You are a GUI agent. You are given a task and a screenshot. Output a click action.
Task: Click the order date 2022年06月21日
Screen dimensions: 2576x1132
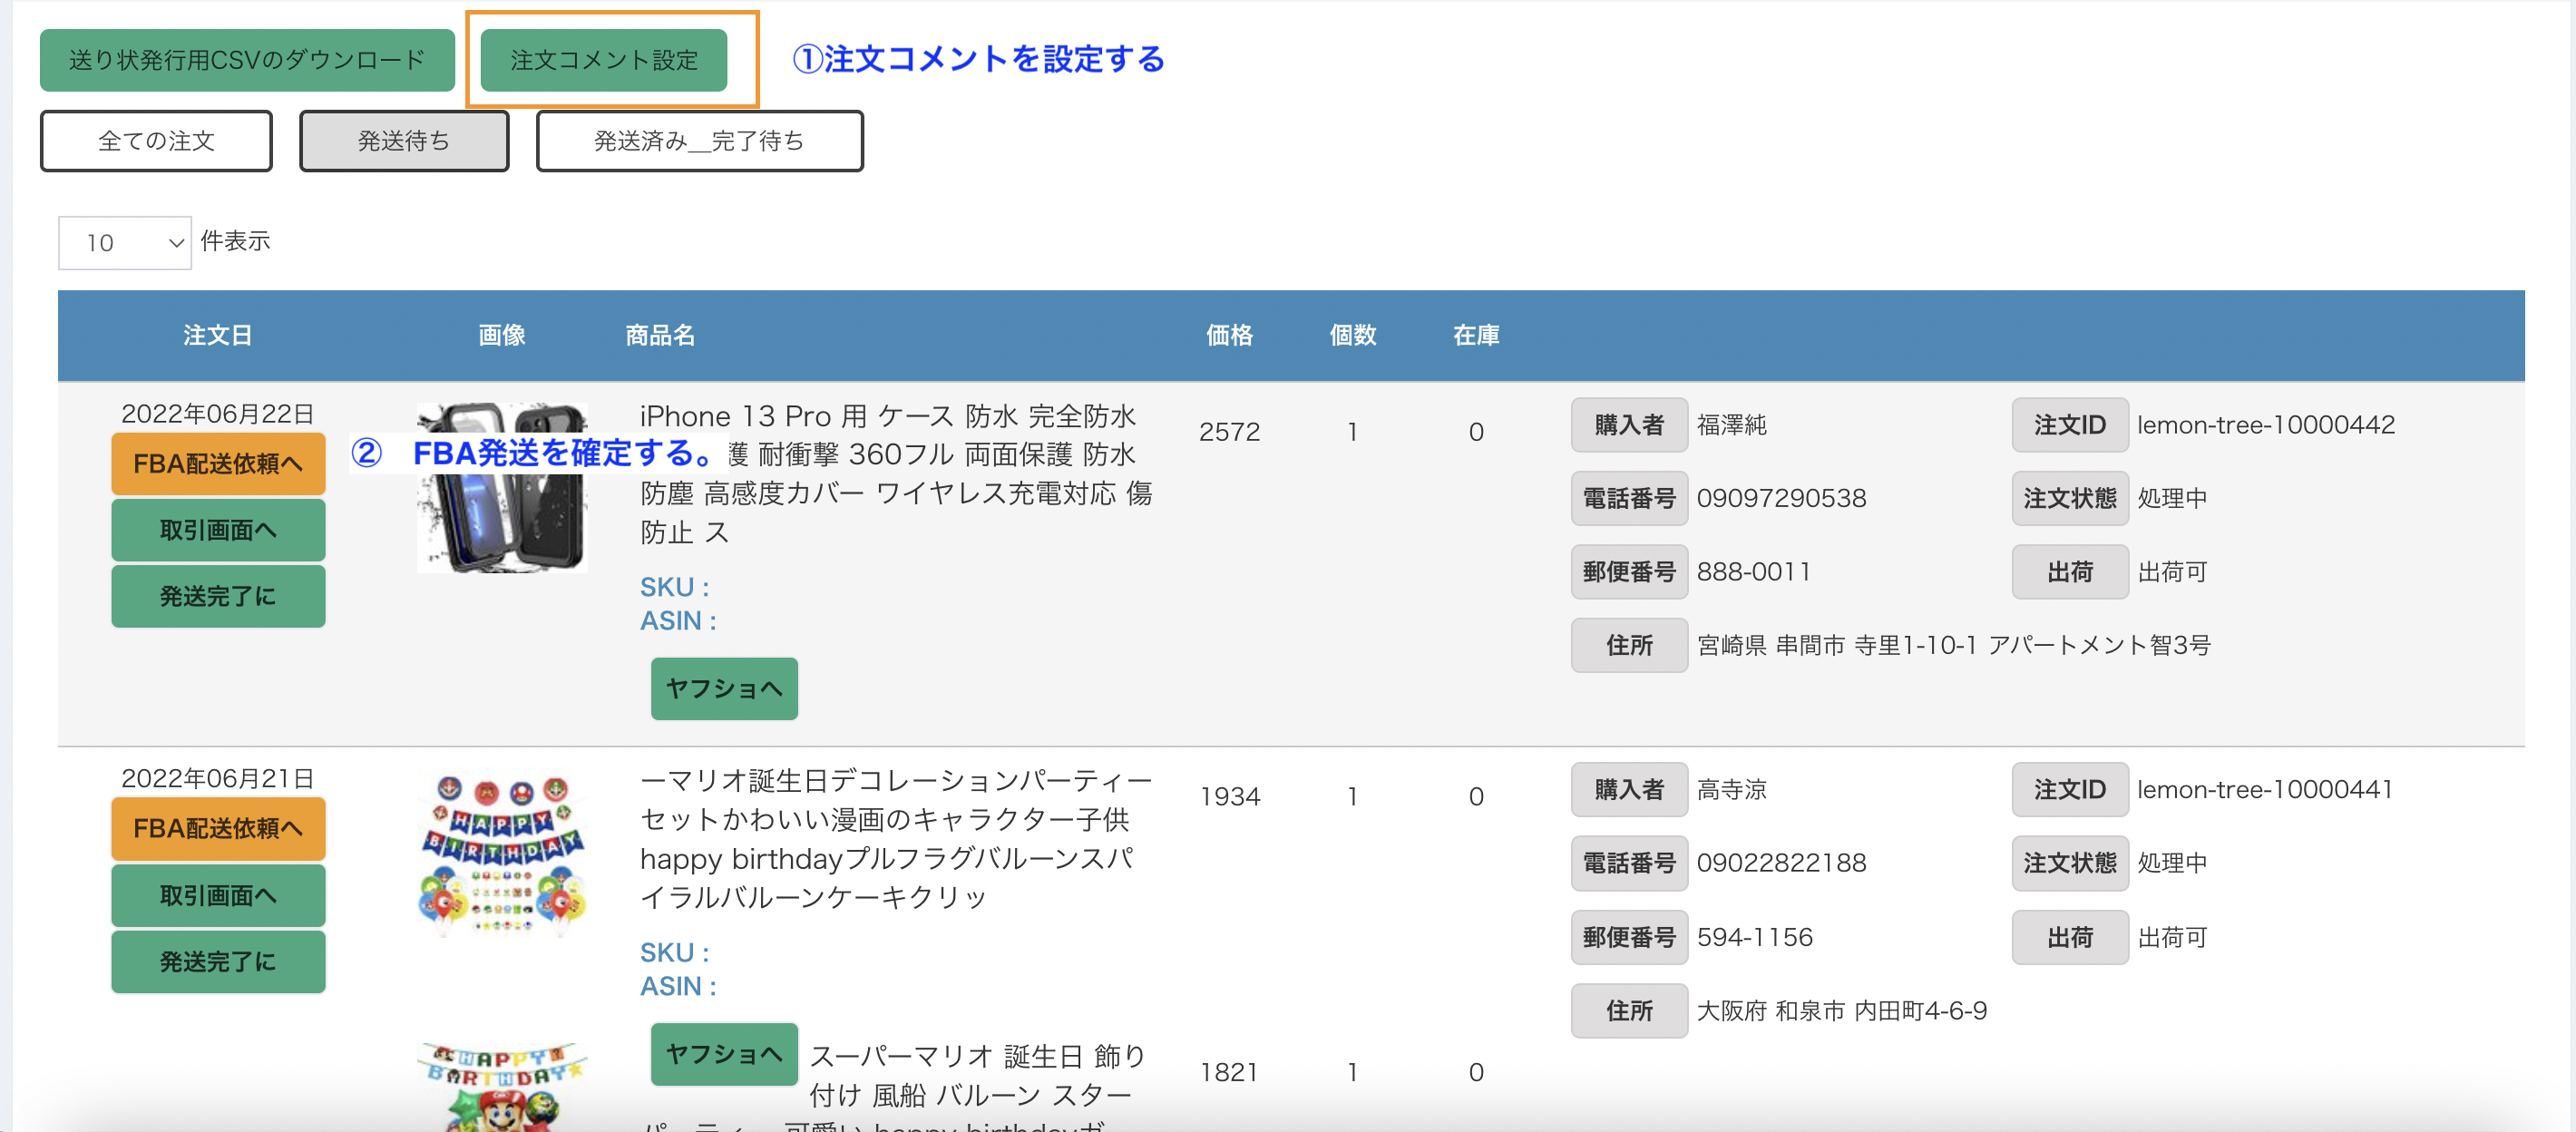(218, 778)
